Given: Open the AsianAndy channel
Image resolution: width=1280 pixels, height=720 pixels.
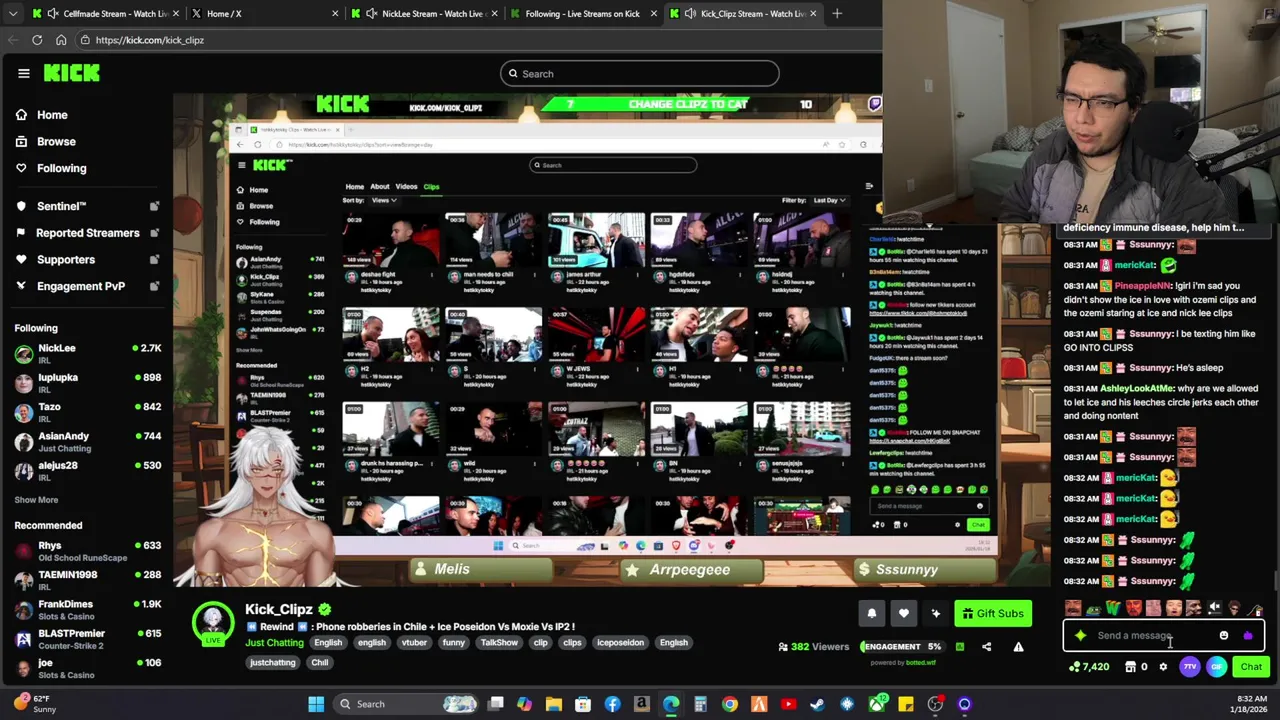Looking at the screenshot, I should (x=87, y=441).
